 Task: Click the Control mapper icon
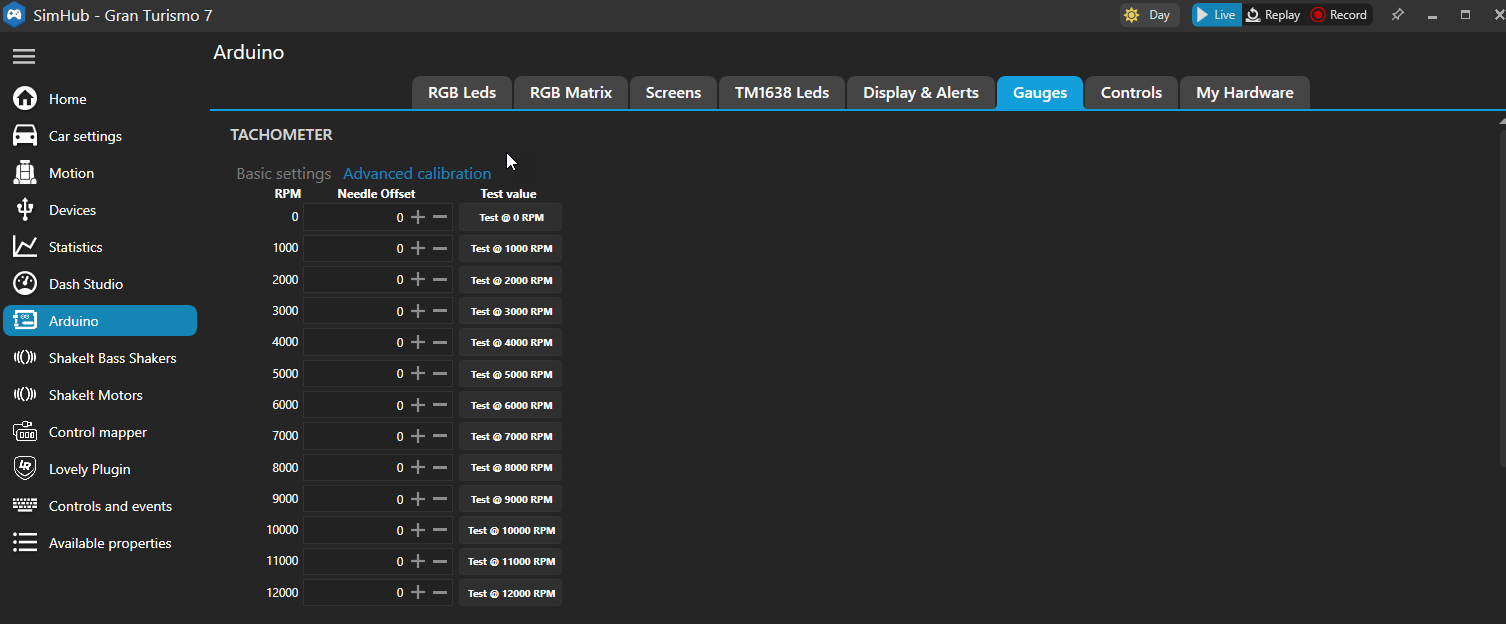point(25,431)
